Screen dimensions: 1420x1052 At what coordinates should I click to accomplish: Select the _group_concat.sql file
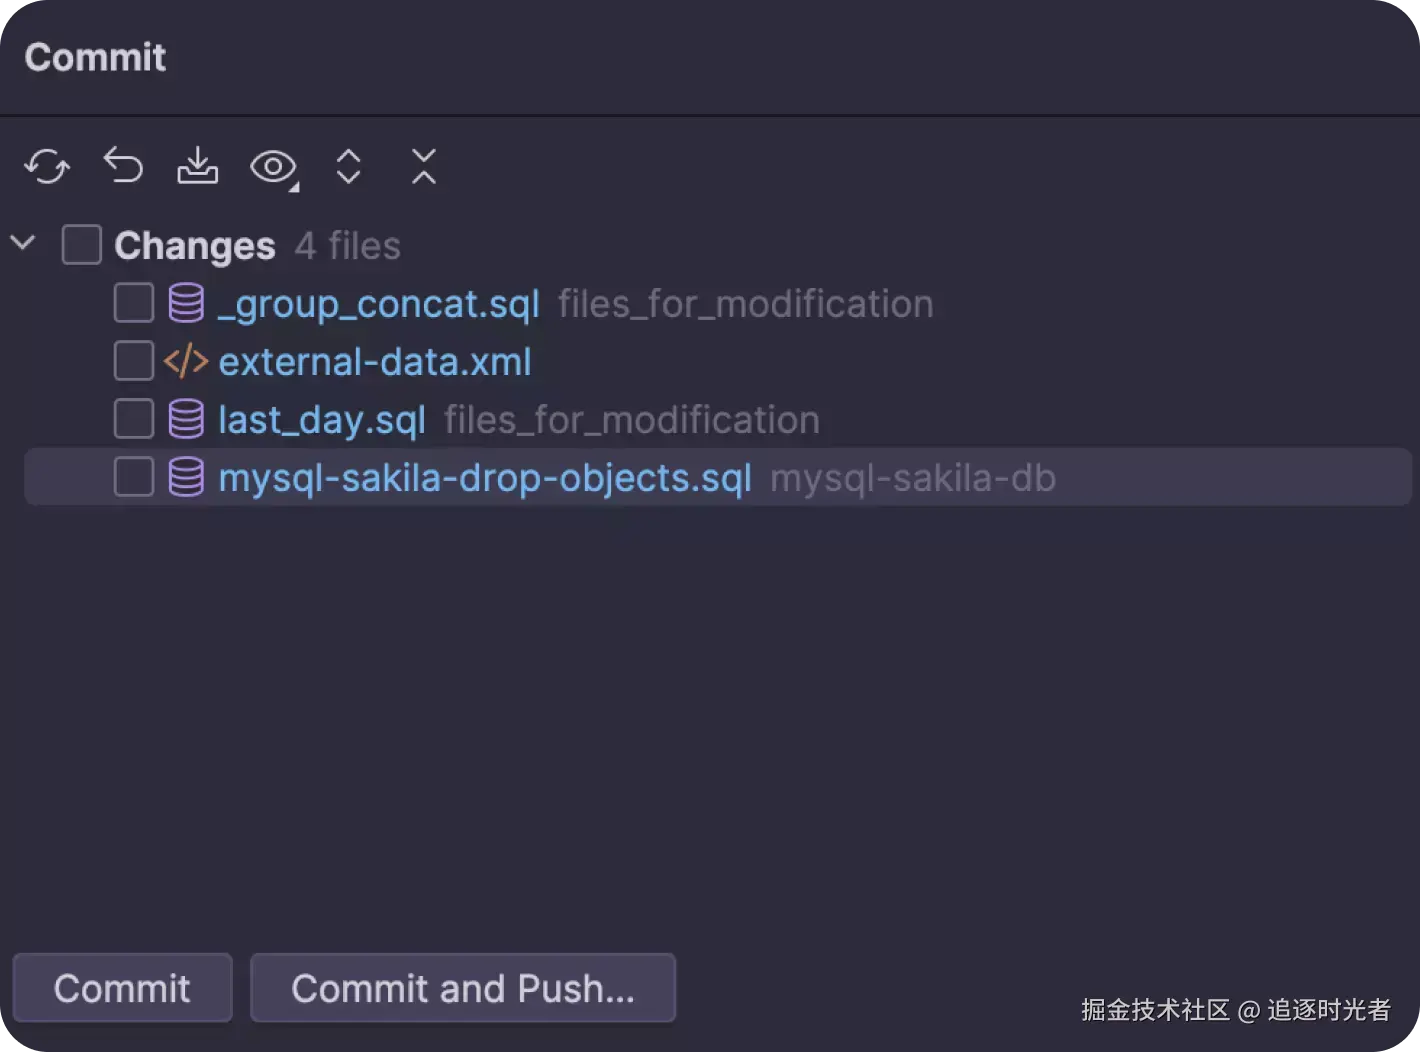click(x=379, y=304)
